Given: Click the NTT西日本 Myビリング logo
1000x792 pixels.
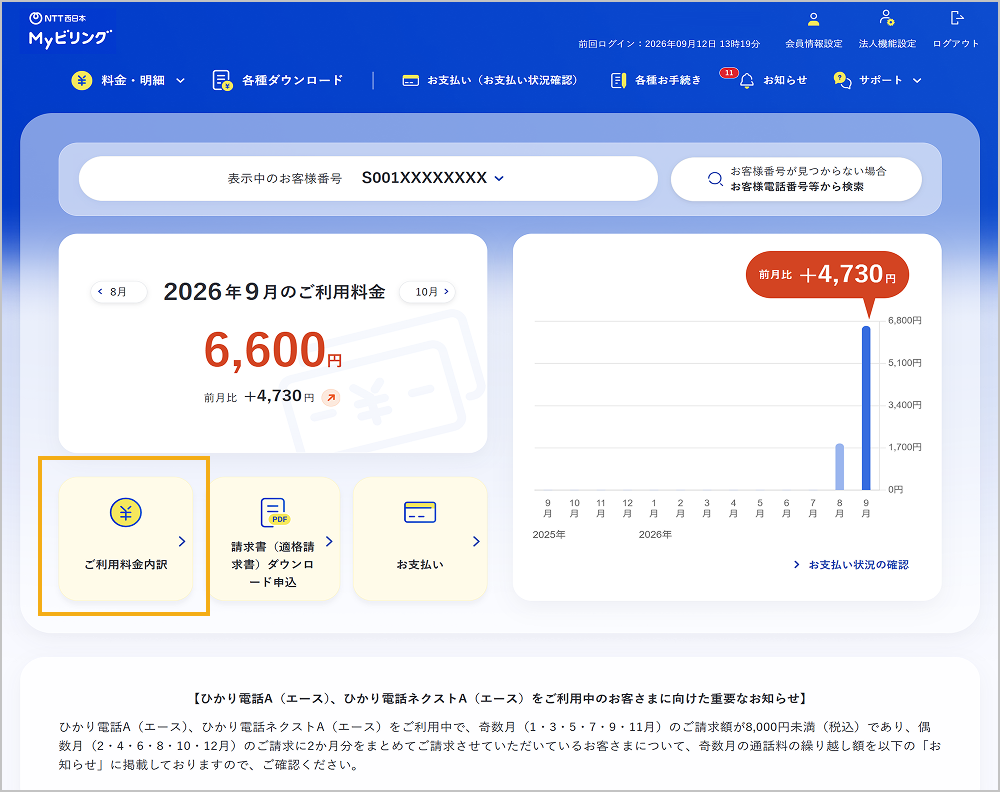Looking at the screenshot, I should click(x=70, y=30).
